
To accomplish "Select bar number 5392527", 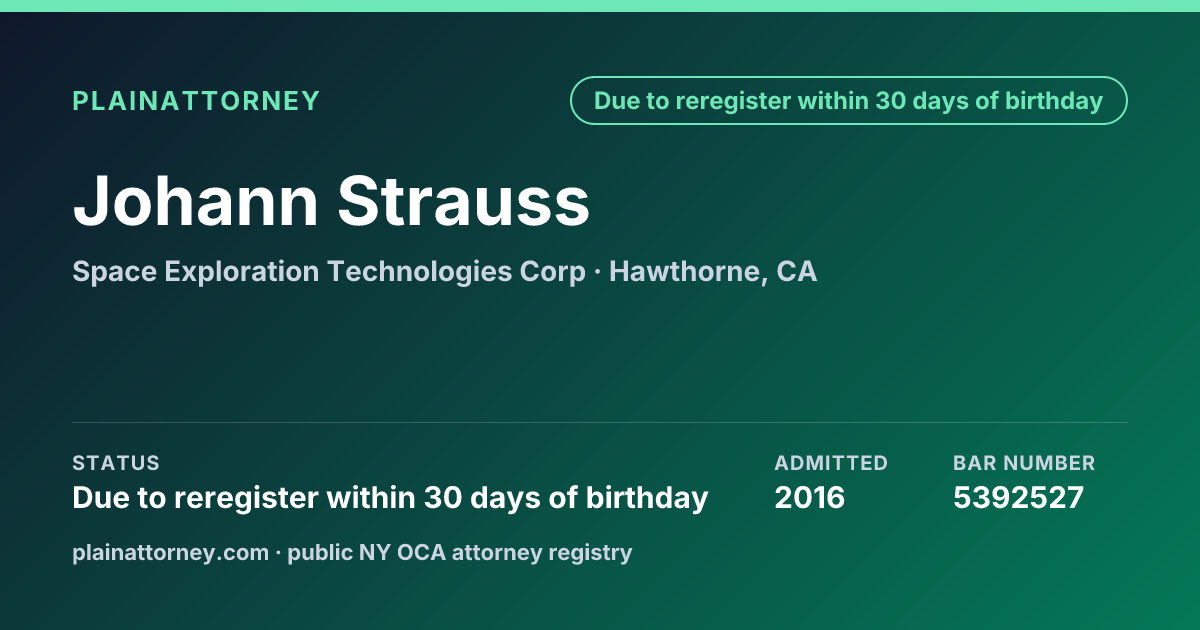I will [1018, 498].
